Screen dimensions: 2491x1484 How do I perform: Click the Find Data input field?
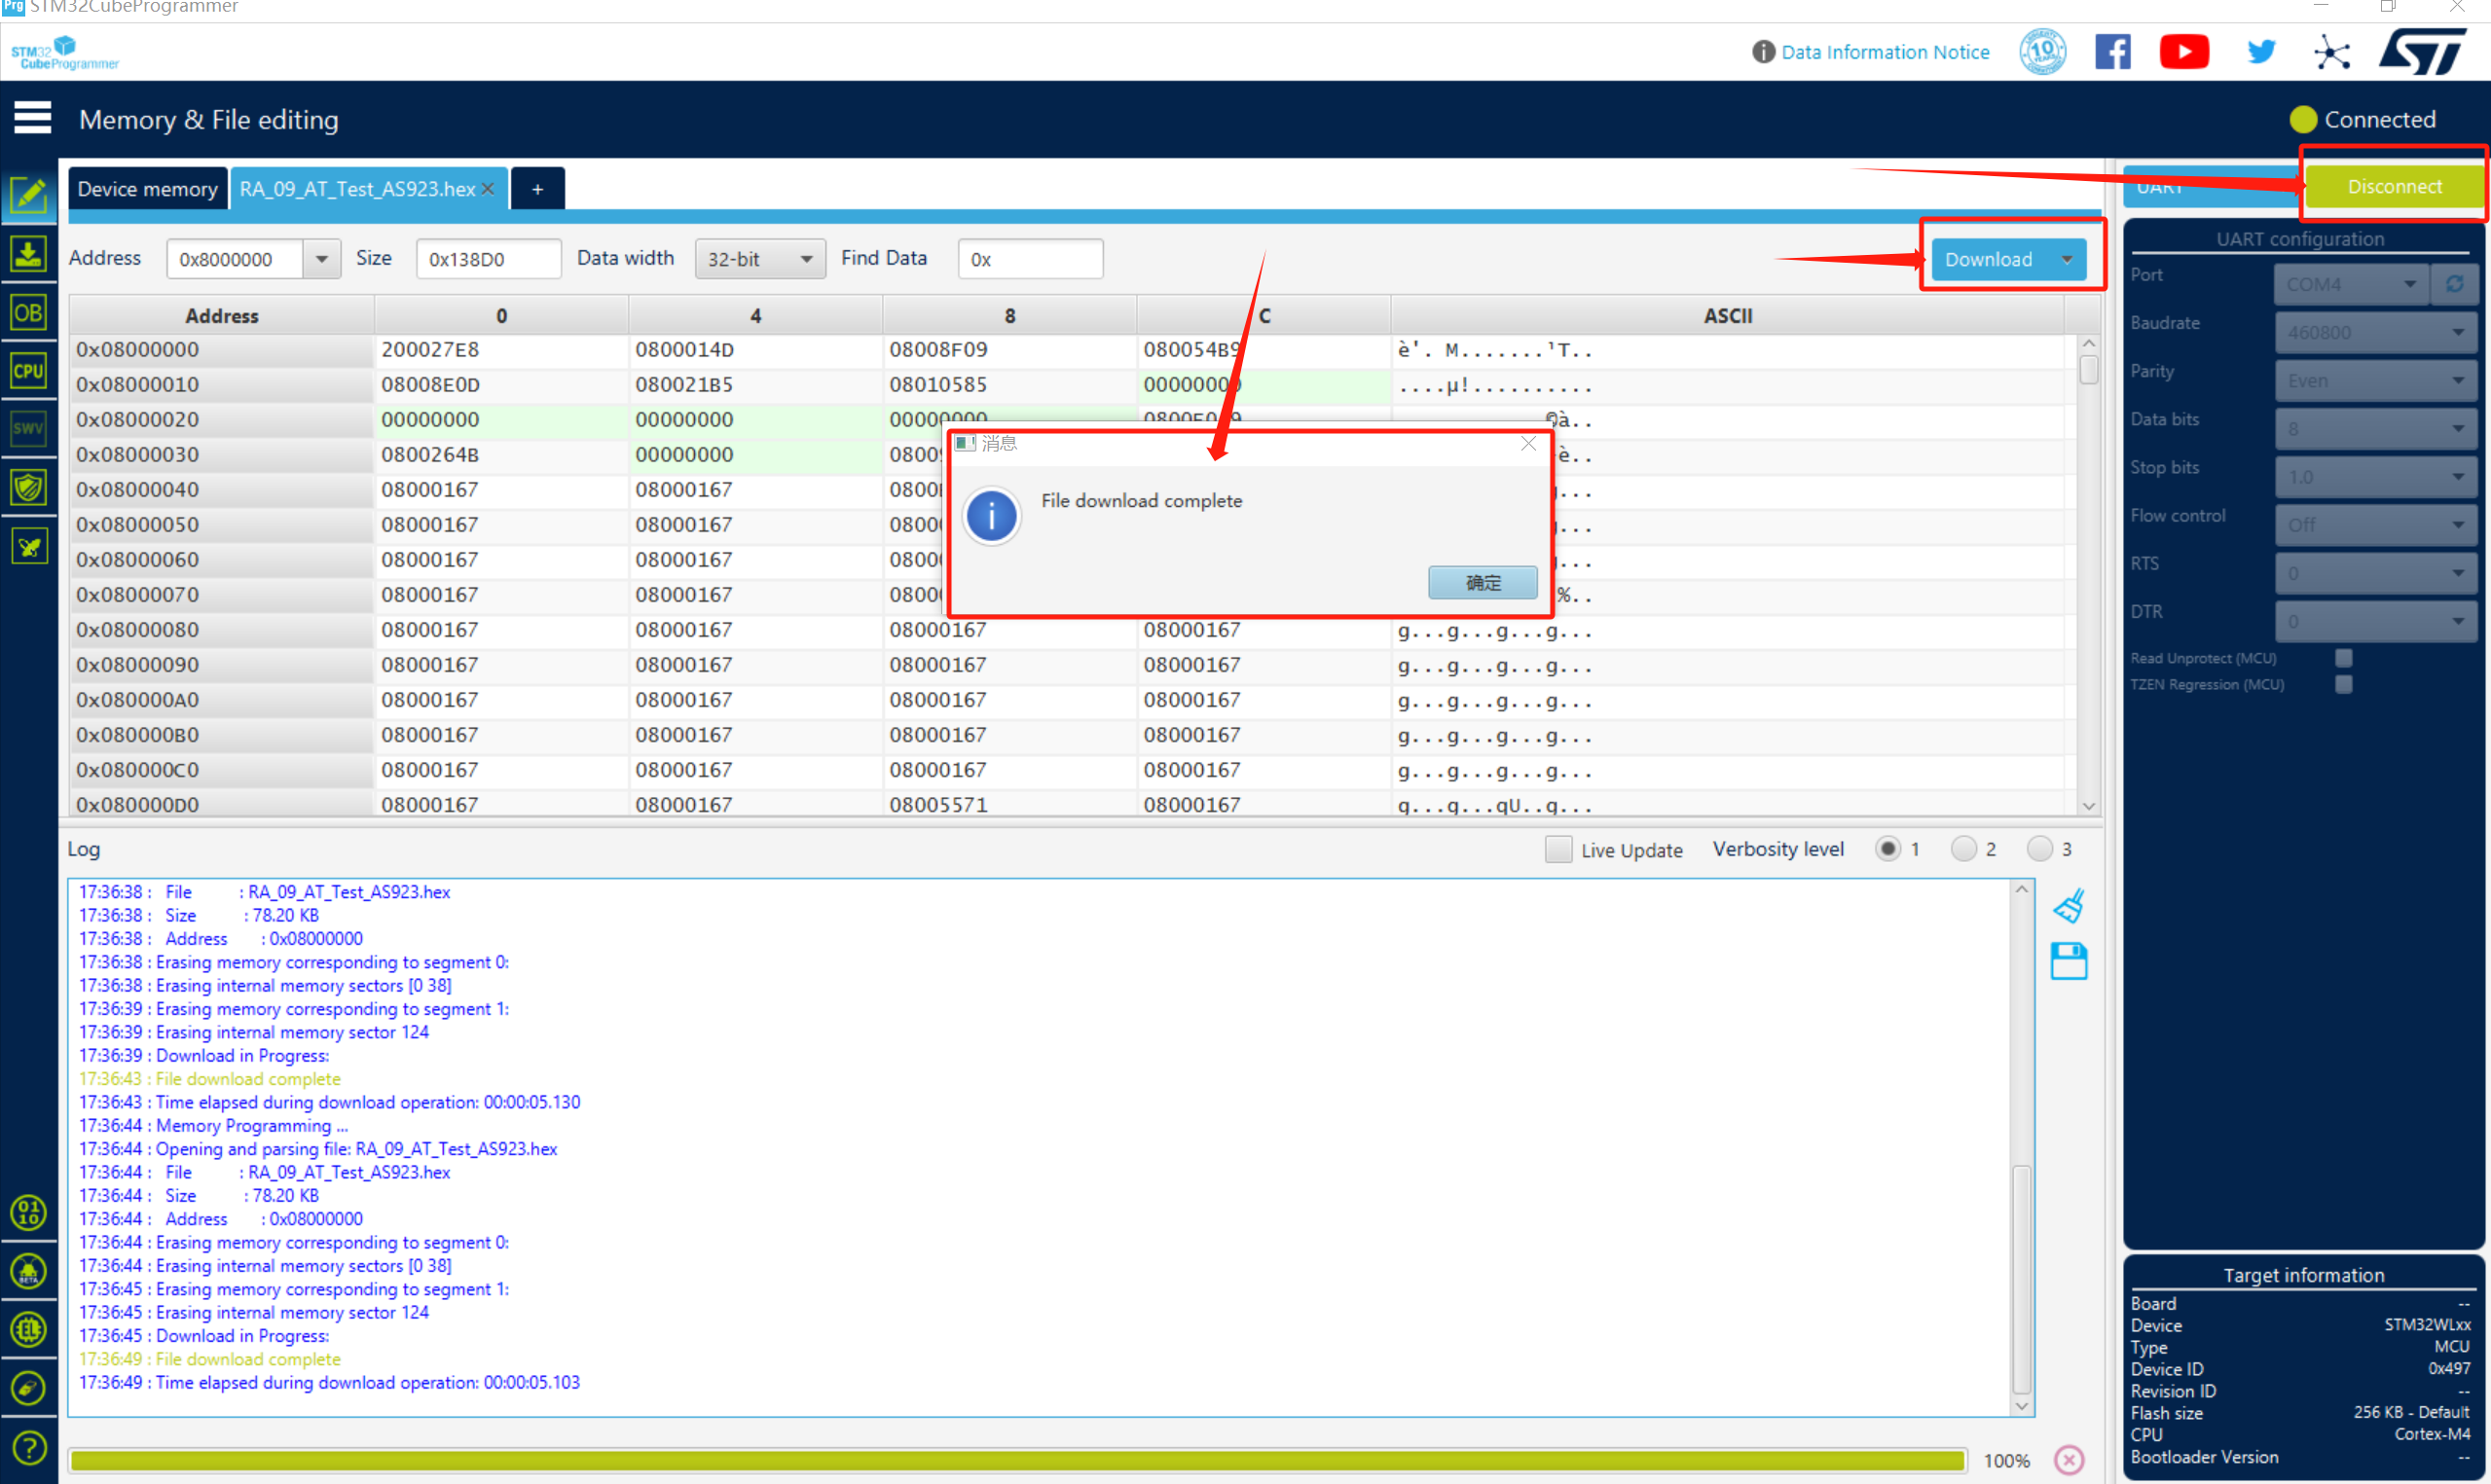click(x=1030, y=259)
